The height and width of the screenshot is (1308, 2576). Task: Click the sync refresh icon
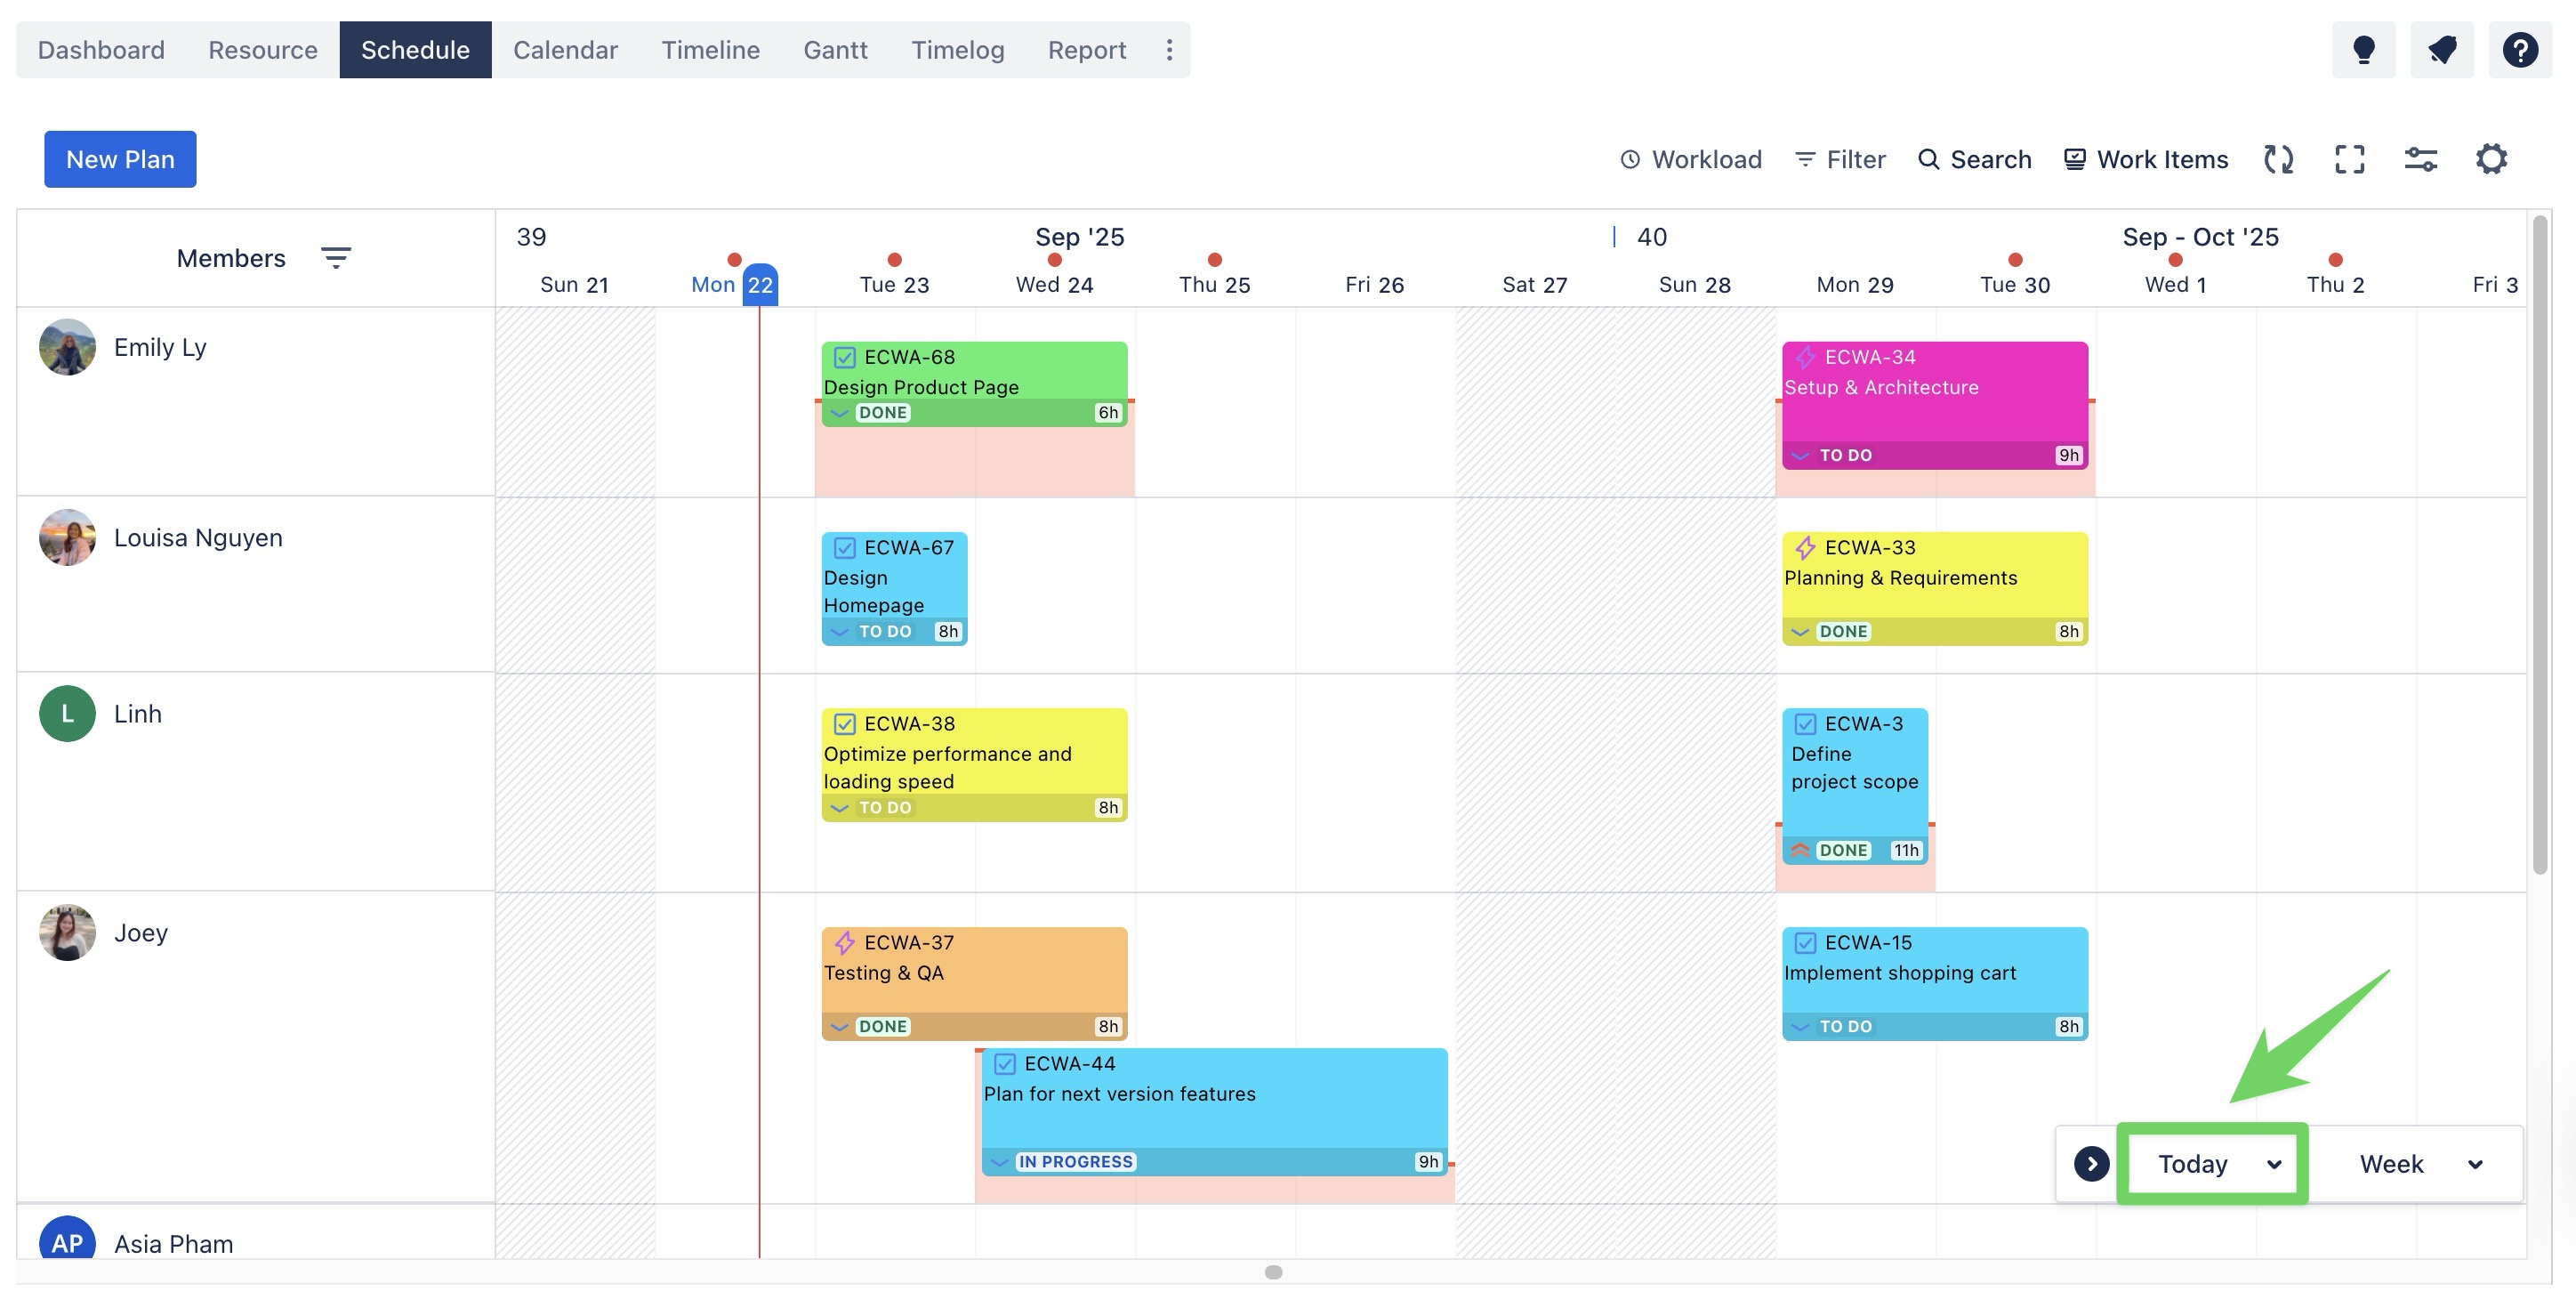coord(2278,159)
